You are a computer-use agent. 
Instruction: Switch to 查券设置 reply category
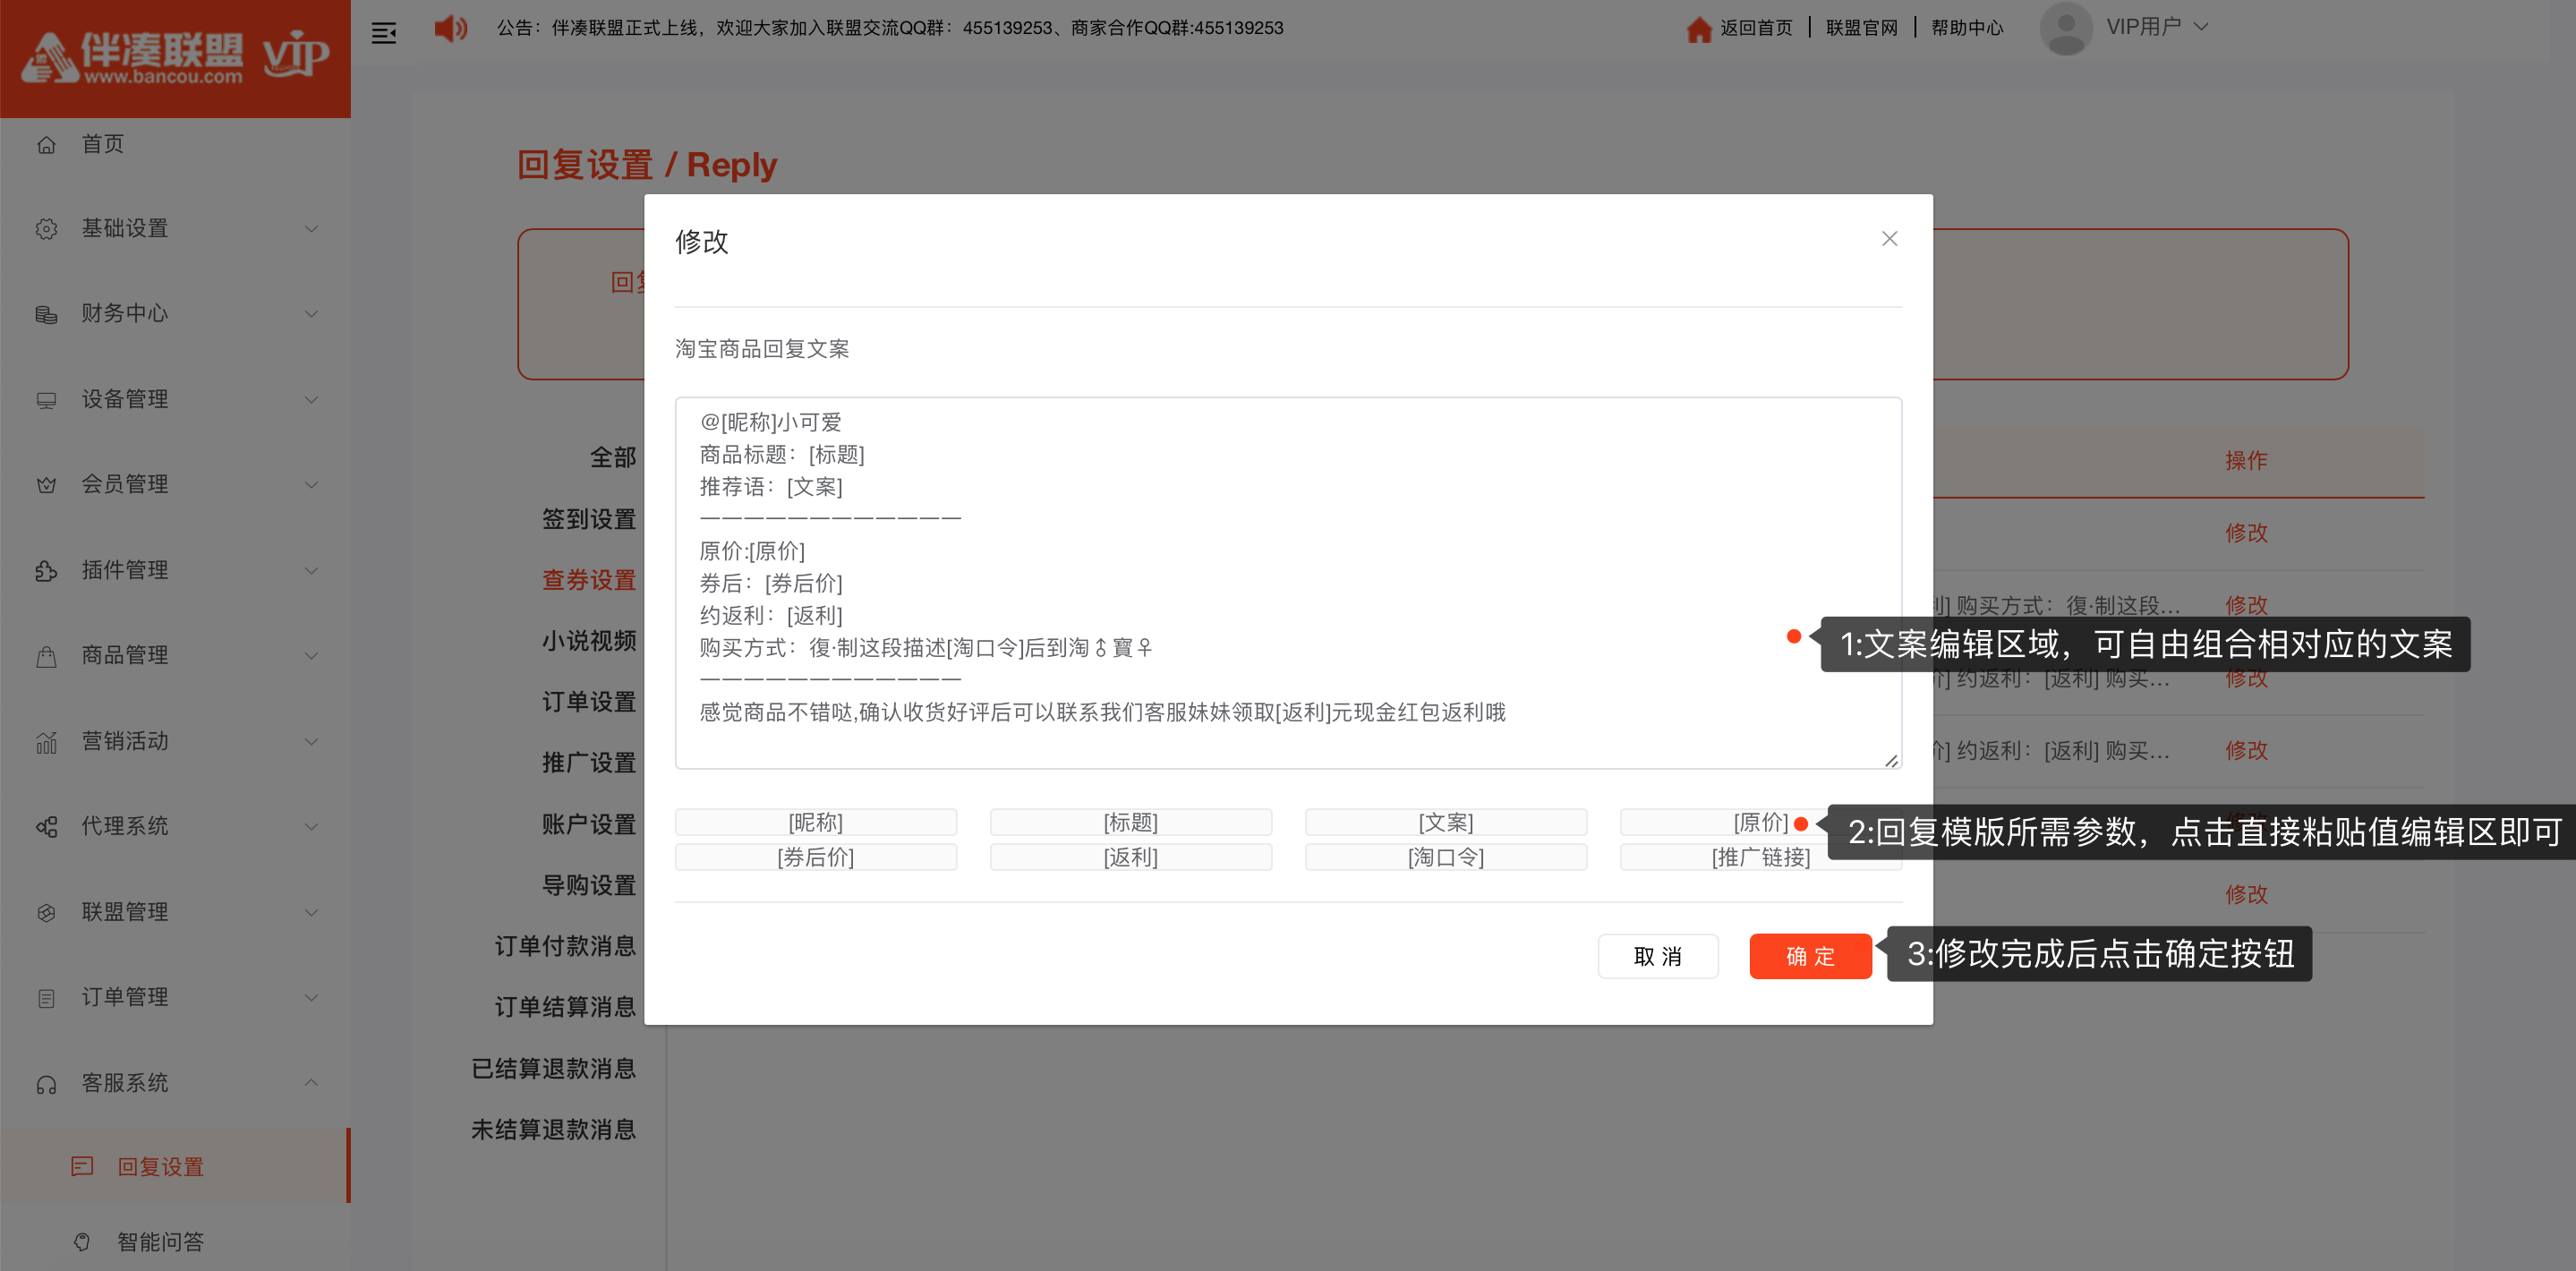click(x=589, y=580)
